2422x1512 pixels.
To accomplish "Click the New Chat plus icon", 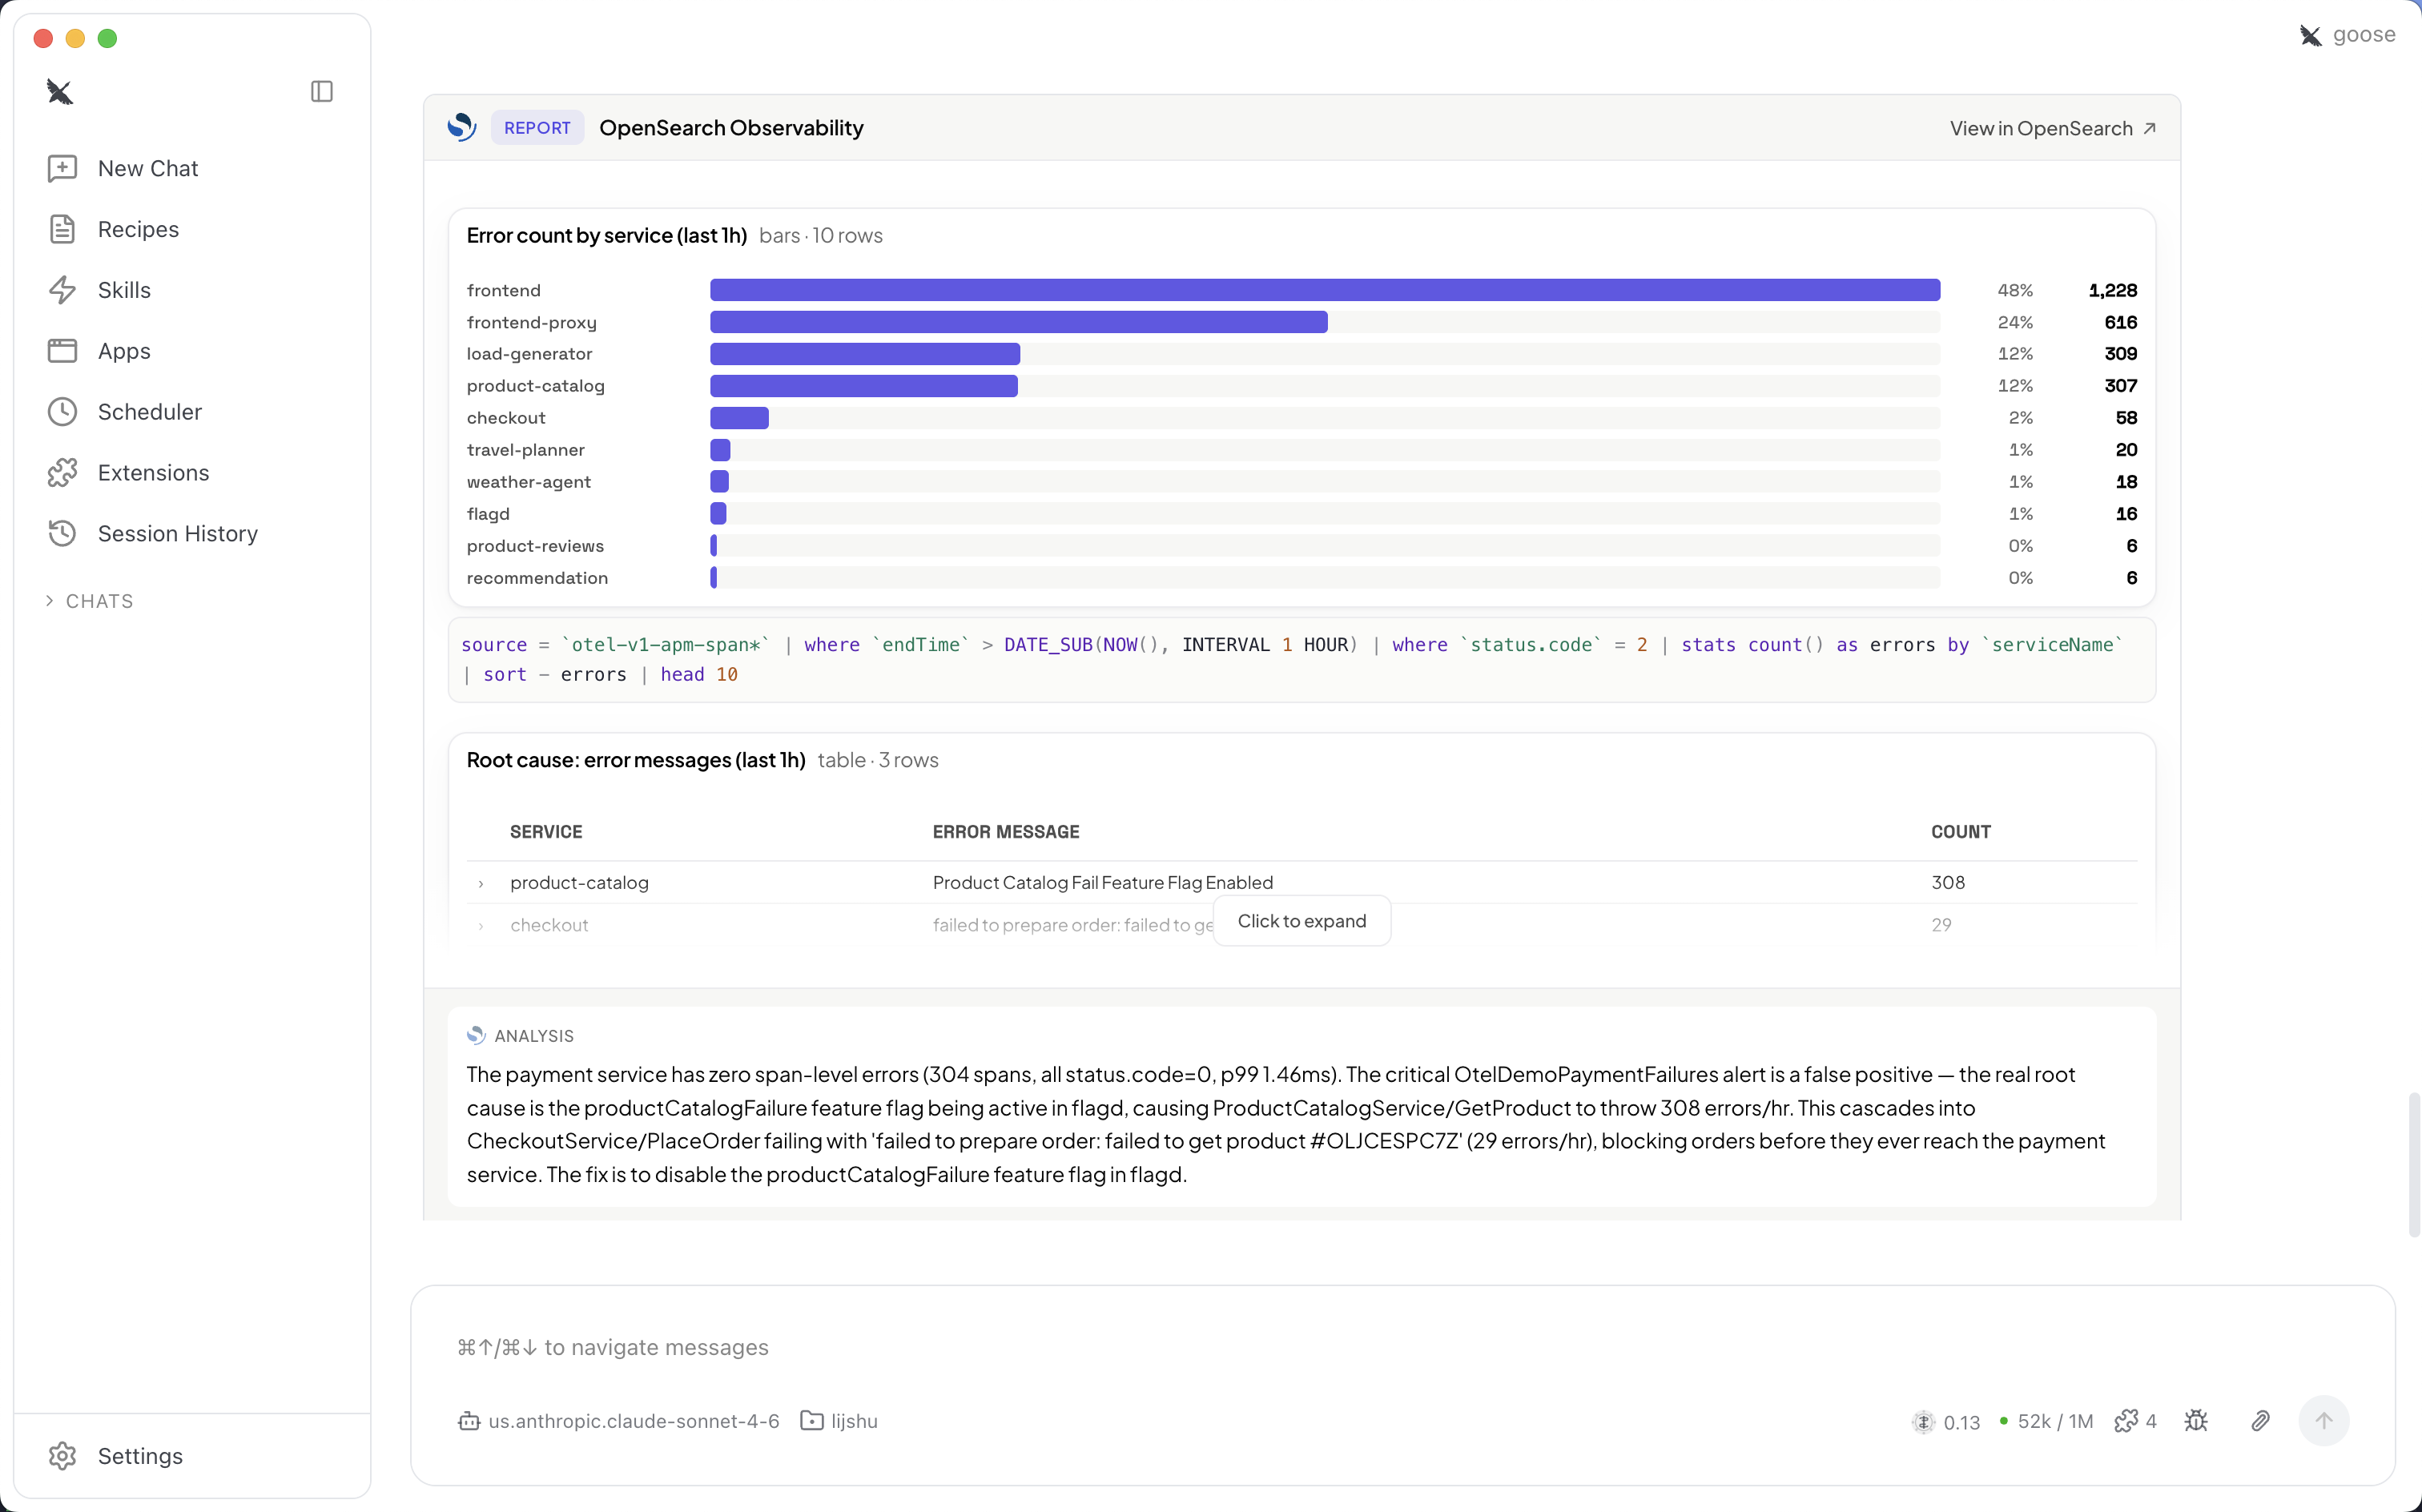I will coord(62,168).
